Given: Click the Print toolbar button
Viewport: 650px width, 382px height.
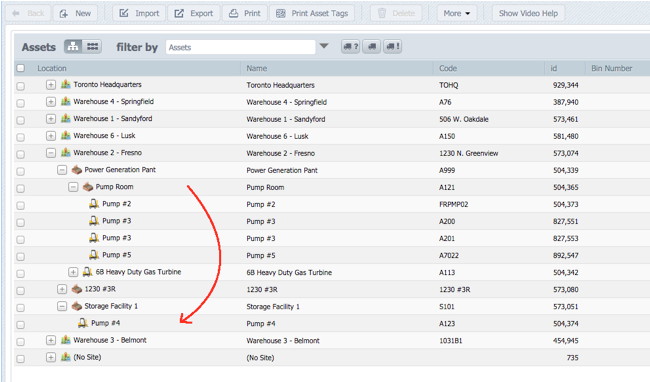Looking at the screenshot, I should click(245, 13).
